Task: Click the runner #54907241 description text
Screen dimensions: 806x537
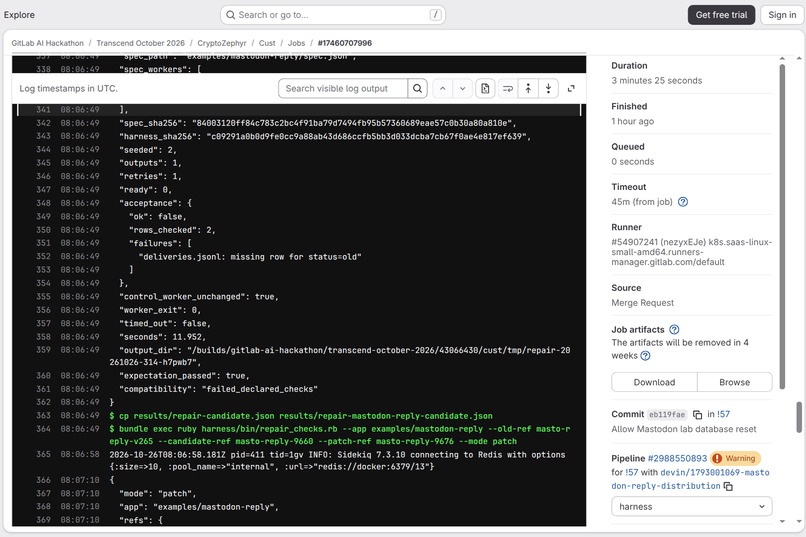Action: 691,252
